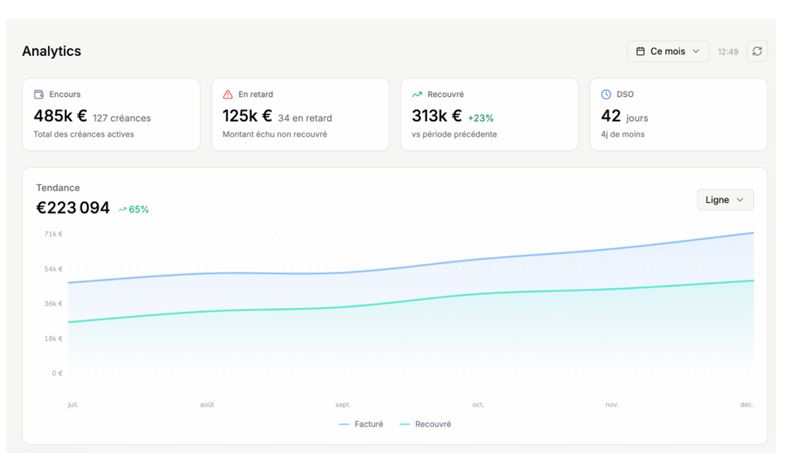This screenshot has width=788, height=463.
Task: Select the Recouvré 313k € card
Action: tap(489, 114)
